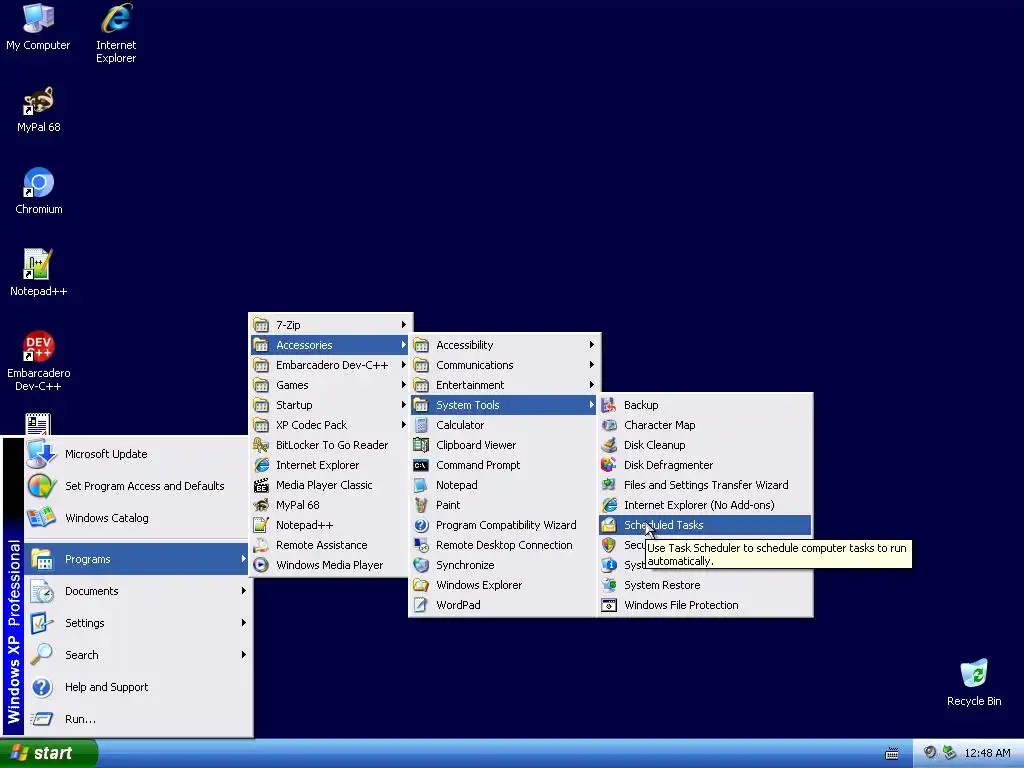The height and width of the screenshot is (768, 1024).
Task: Launch Program Compatibility Wizard
Action: point(504,525)
